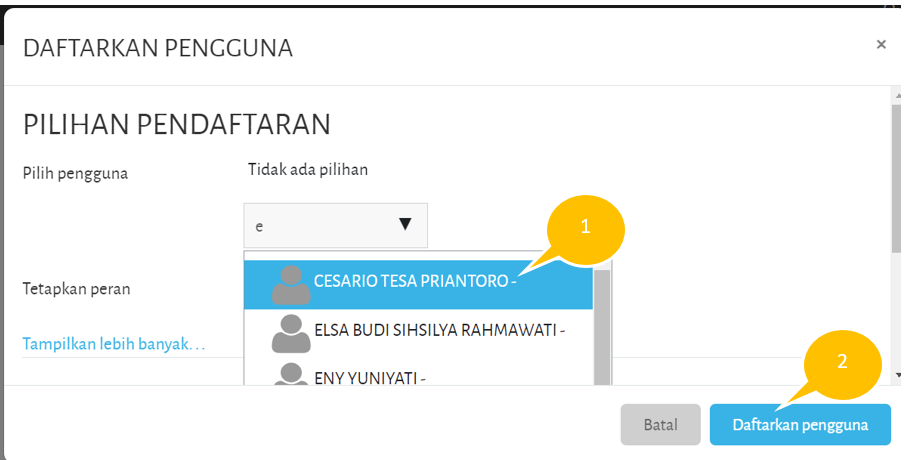The image size is (906, 460).
Task: Collapse the PILIHAN PENDAFTARAN section heading
Action: click(177, 125)
